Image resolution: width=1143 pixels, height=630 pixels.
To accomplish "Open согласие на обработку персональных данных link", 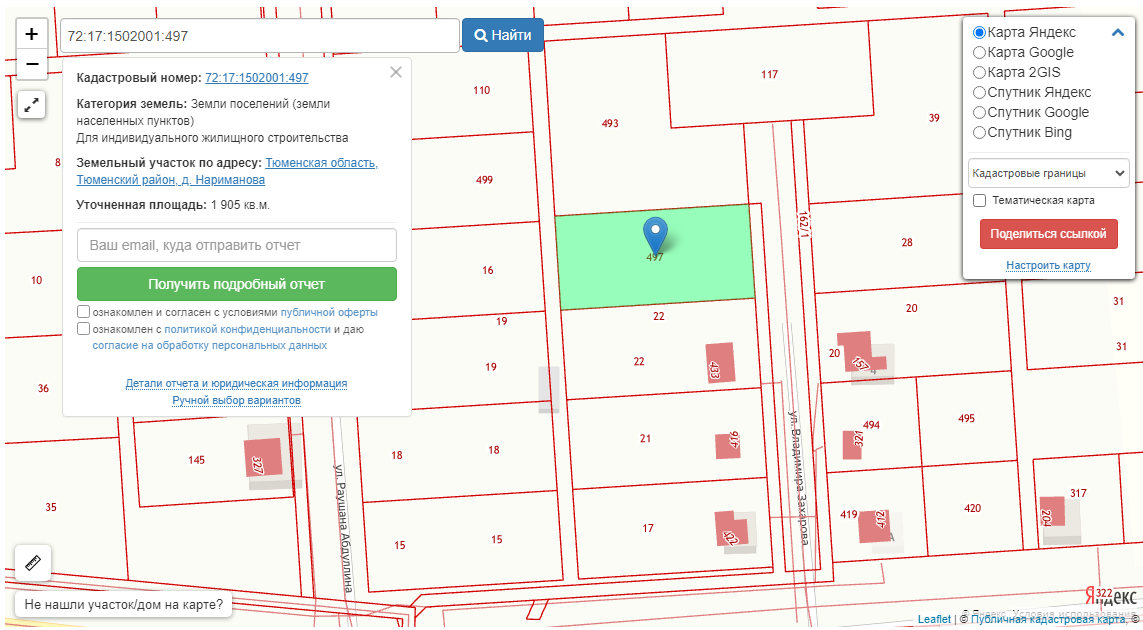I will [209, 346].
